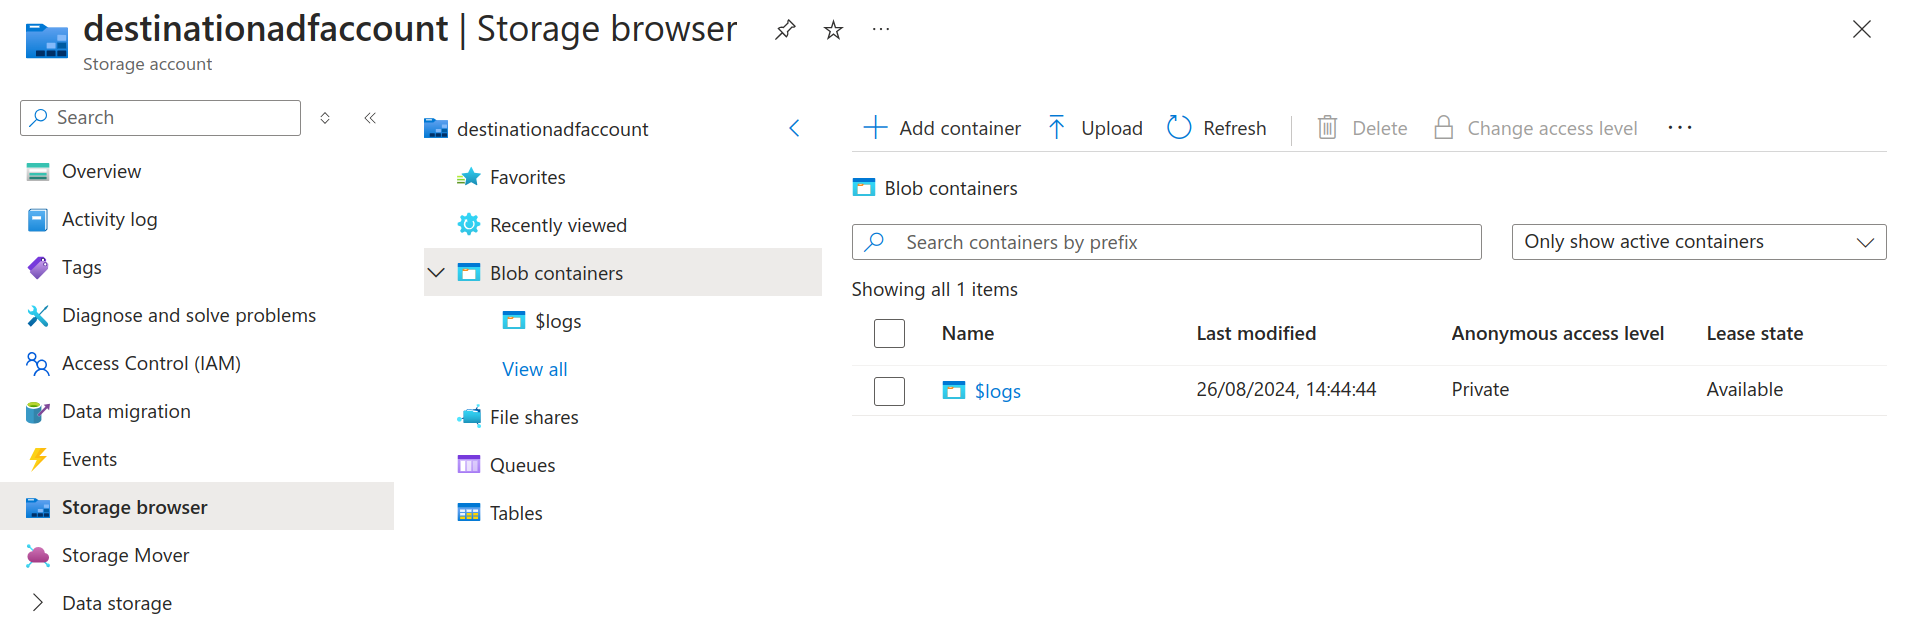Image resolution: width=1913 pixels, height=629 pixels.
Task: Click the Data migration bucket icon
Action: coord(38,412)
